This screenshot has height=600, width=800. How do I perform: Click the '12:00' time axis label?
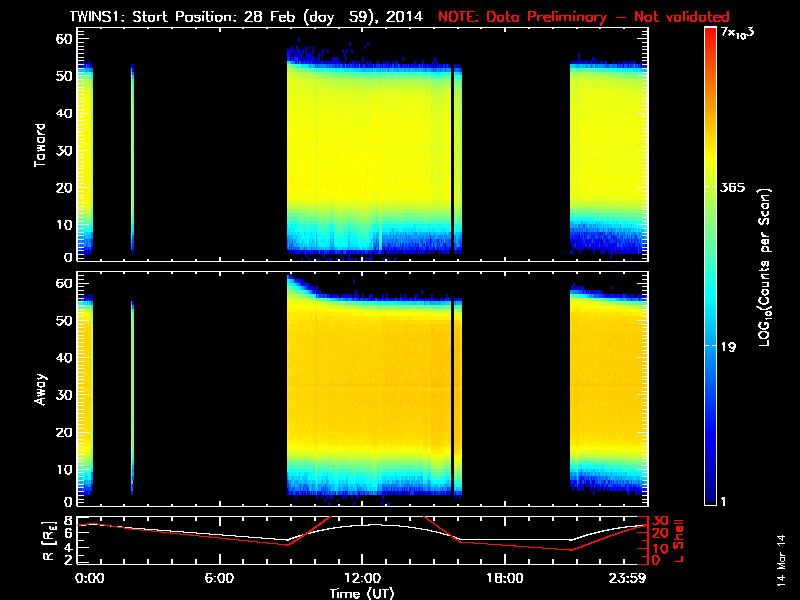tap(362, 578)
